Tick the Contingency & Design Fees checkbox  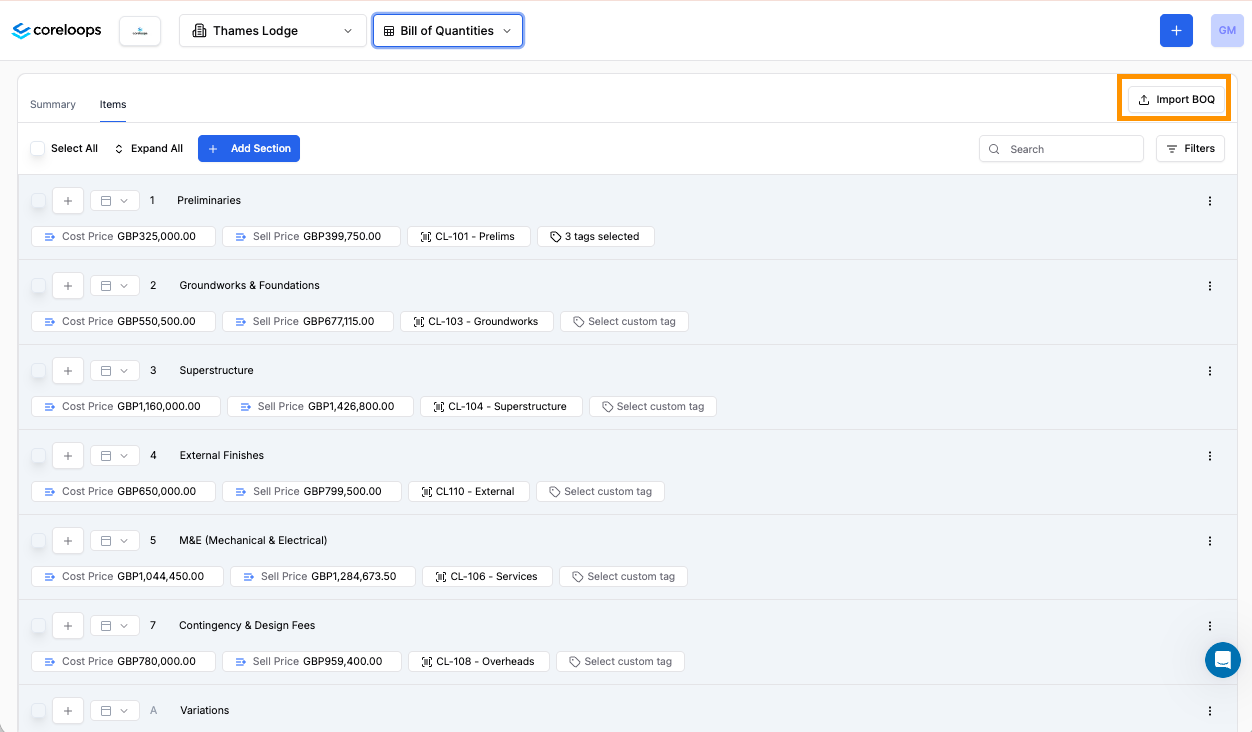point(38,626)
